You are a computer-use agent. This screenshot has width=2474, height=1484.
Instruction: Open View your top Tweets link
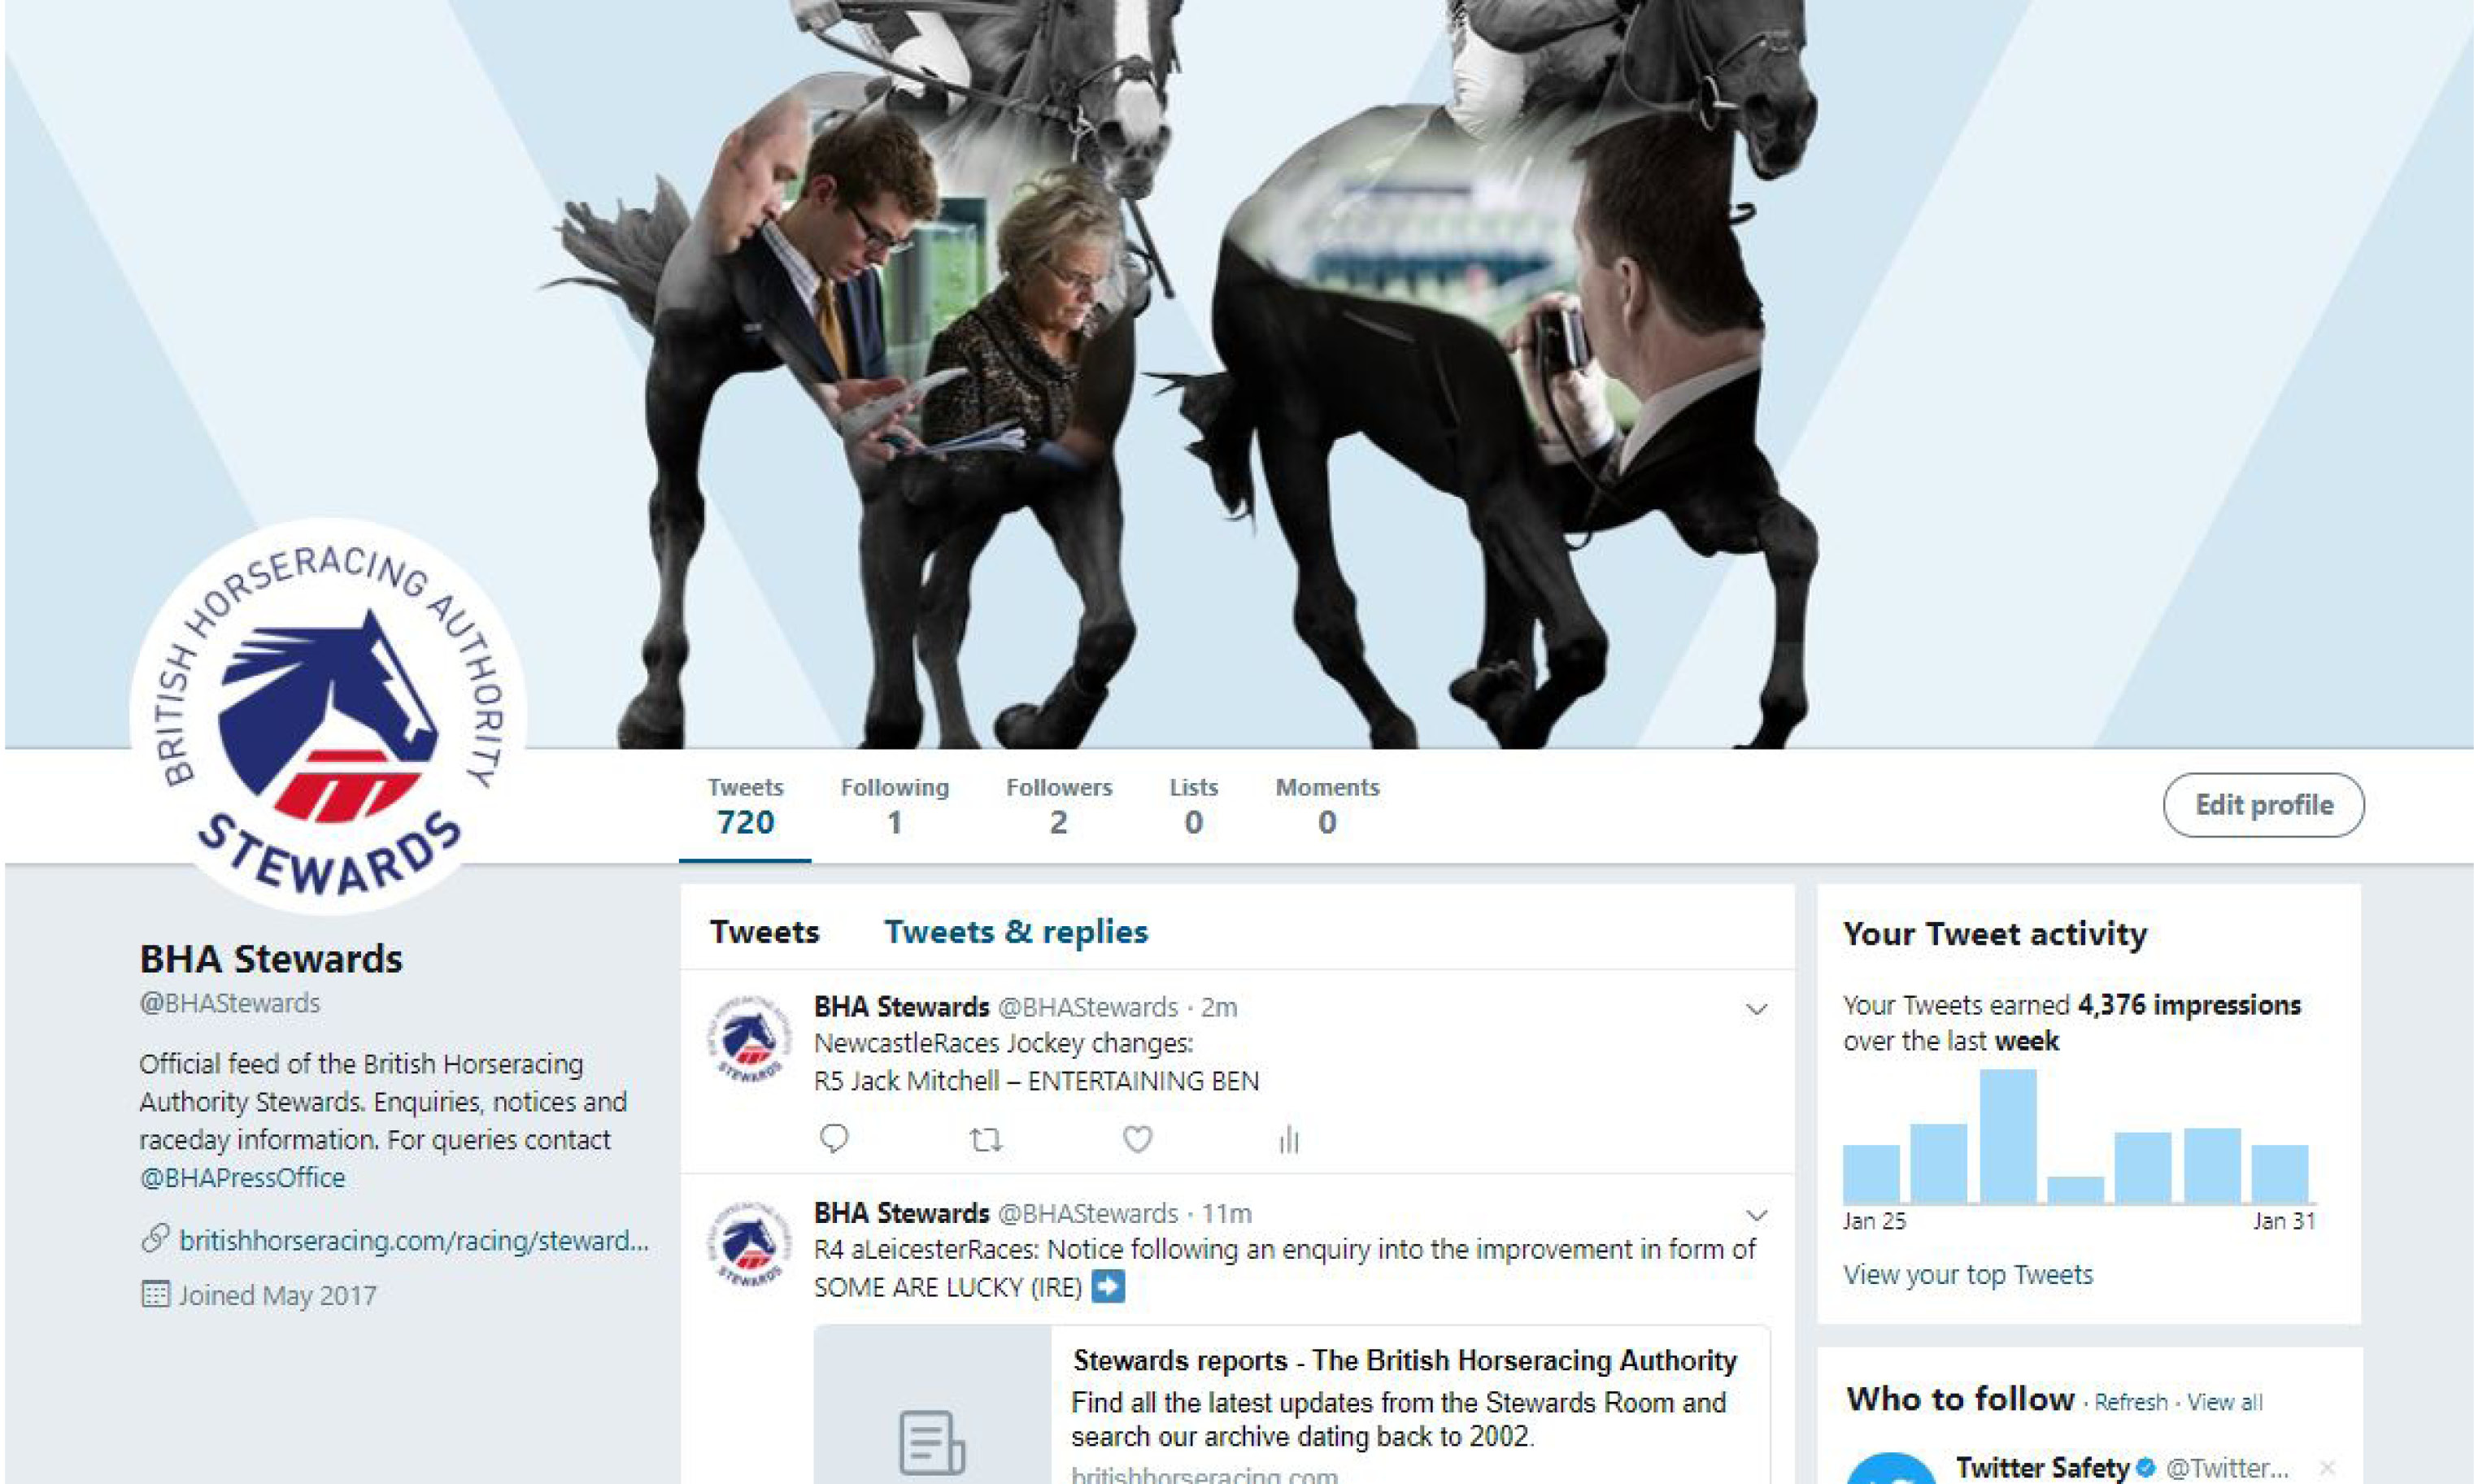(1967, 1274)
